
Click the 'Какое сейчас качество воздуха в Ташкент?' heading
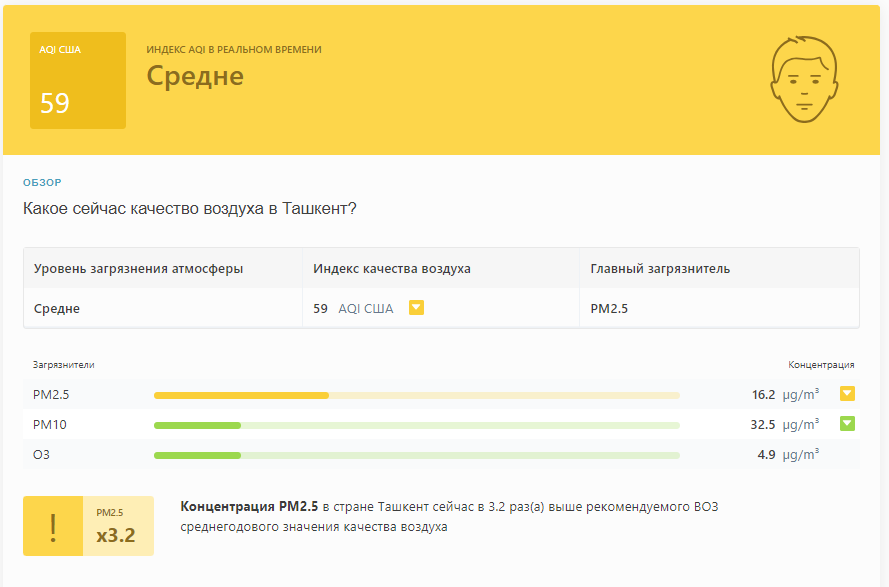pyautogui.click(x=189, y=209)
